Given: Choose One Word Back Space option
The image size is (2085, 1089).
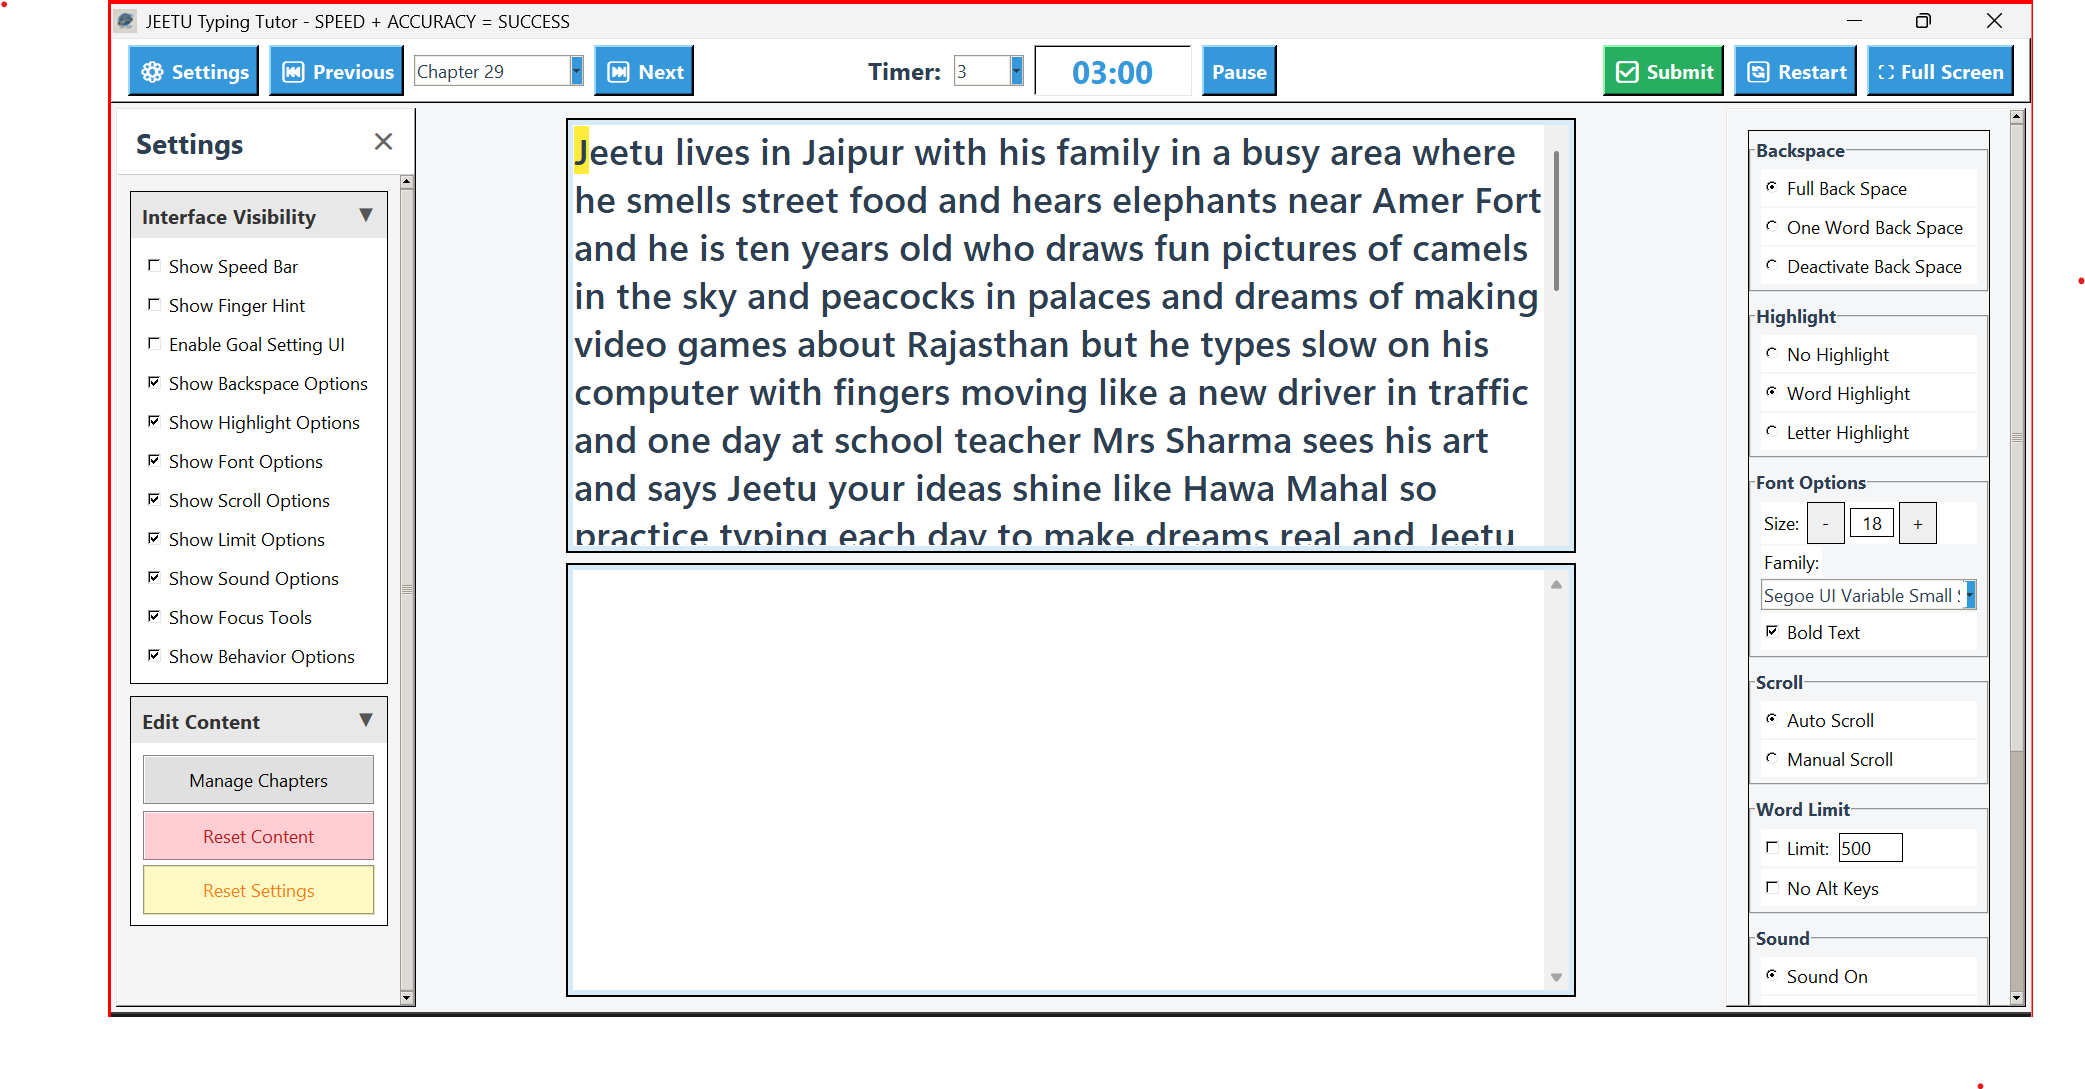Looking at the screenshot, I should [1772, 227].
